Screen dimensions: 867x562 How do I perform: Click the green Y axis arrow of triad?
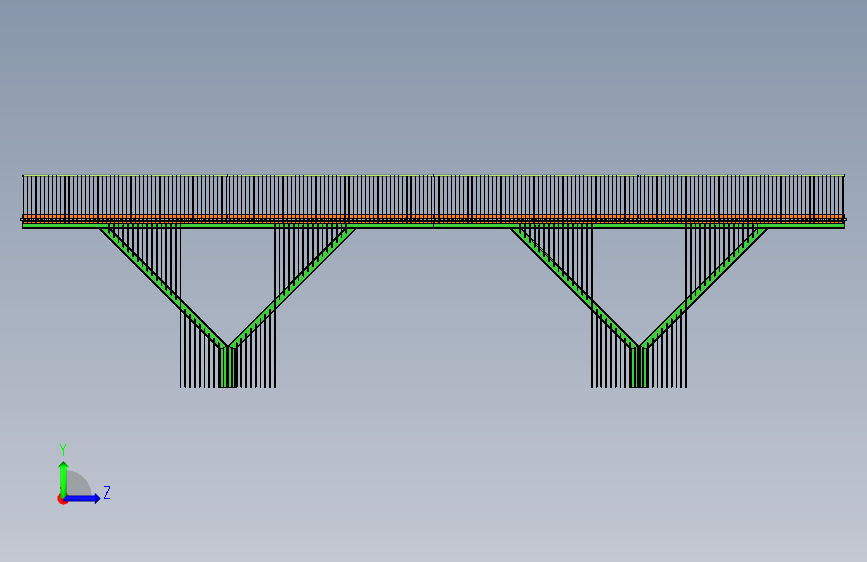point(63,479)
